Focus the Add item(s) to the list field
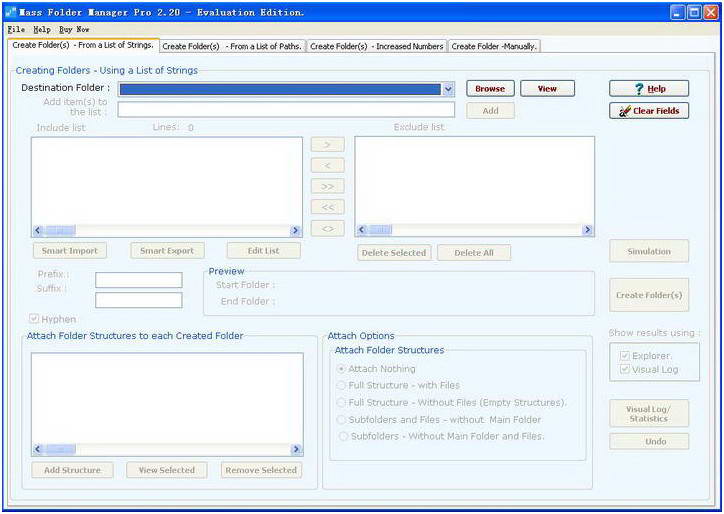 (x=286, y=110)
